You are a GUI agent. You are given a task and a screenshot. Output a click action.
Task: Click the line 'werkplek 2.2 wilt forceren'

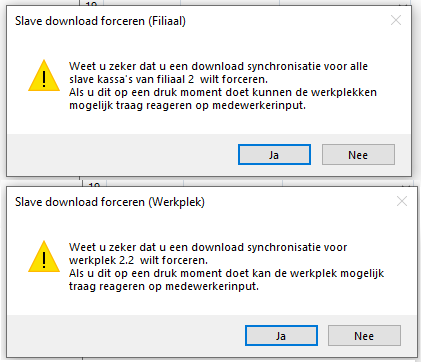coord(138,260)
